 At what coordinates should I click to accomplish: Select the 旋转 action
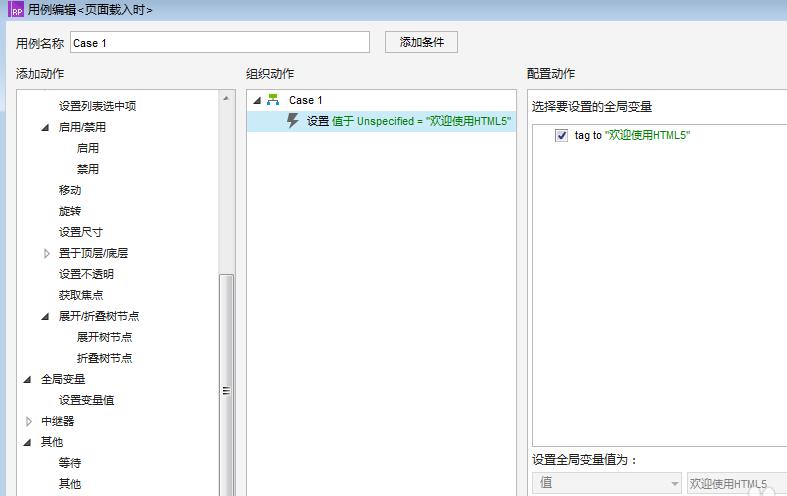[70, 211]
